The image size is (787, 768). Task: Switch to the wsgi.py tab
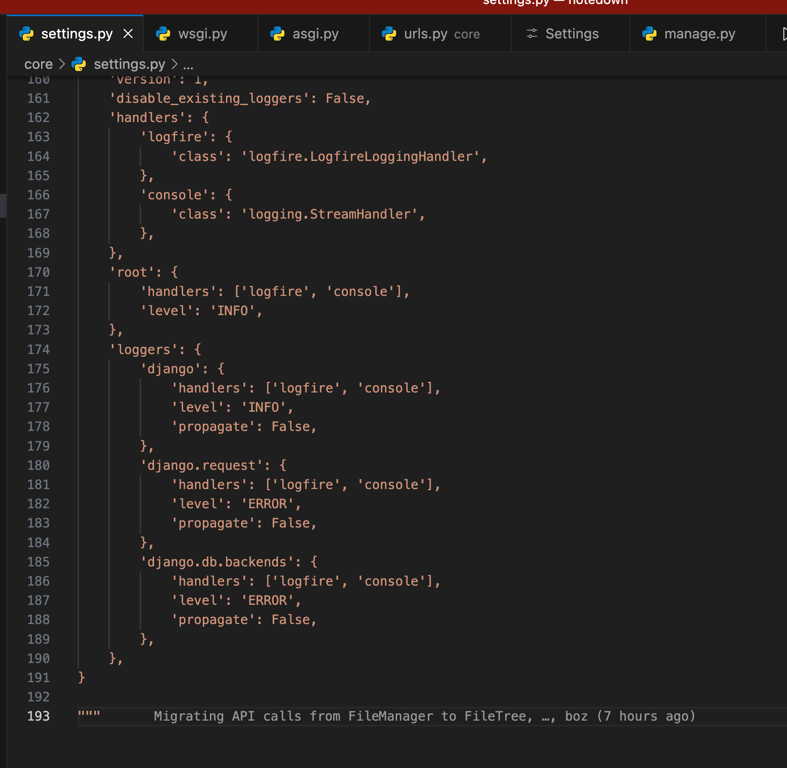tap(201, 34)
